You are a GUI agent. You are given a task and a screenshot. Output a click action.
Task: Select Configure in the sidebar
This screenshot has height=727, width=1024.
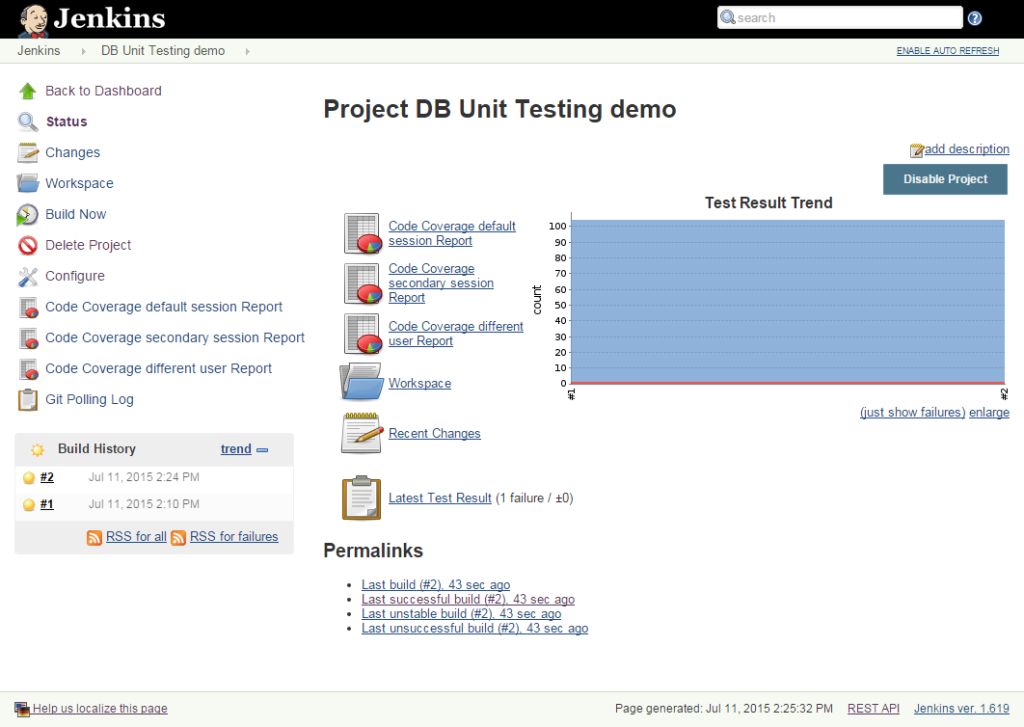click(x=75, y=276)
